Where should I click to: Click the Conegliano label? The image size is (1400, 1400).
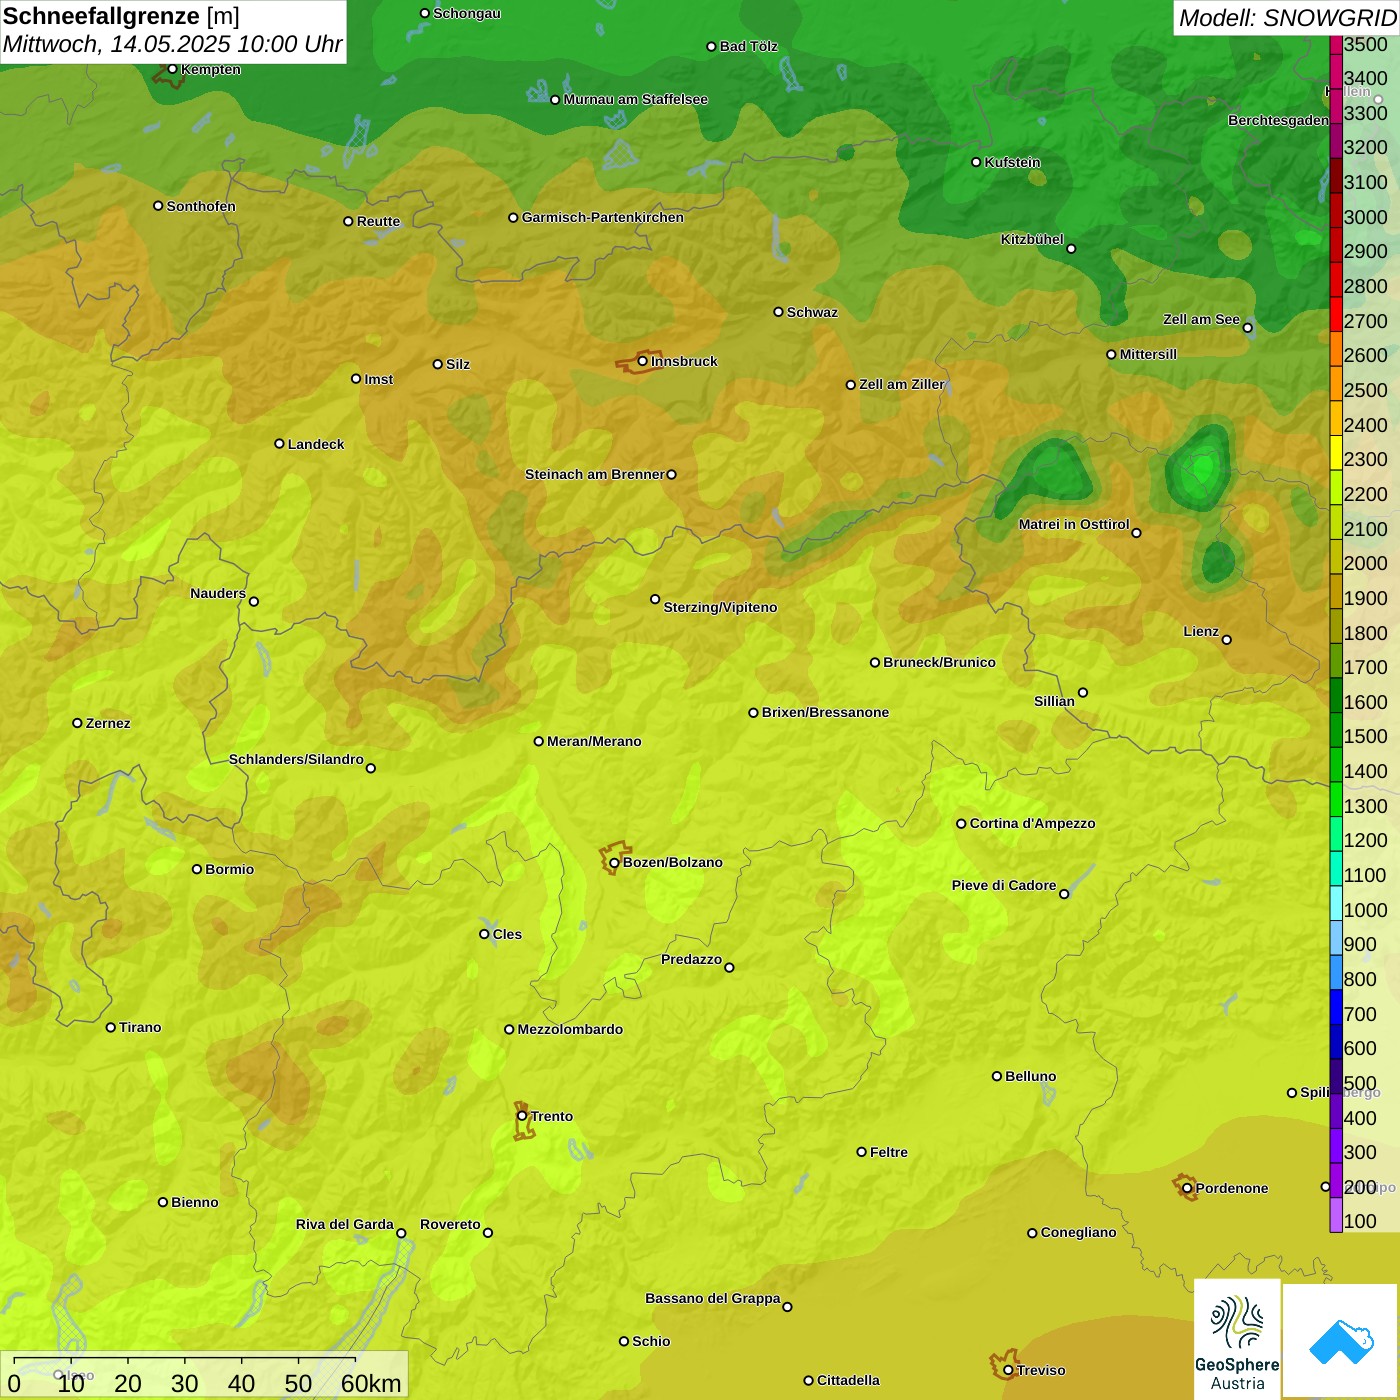1078,1232
